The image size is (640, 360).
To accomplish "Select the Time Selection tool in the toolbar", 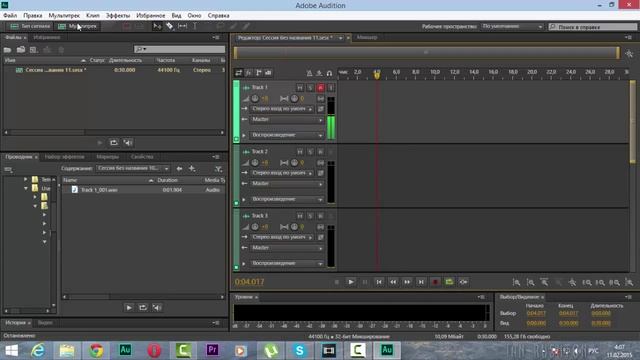I will (x=195, y=26).
